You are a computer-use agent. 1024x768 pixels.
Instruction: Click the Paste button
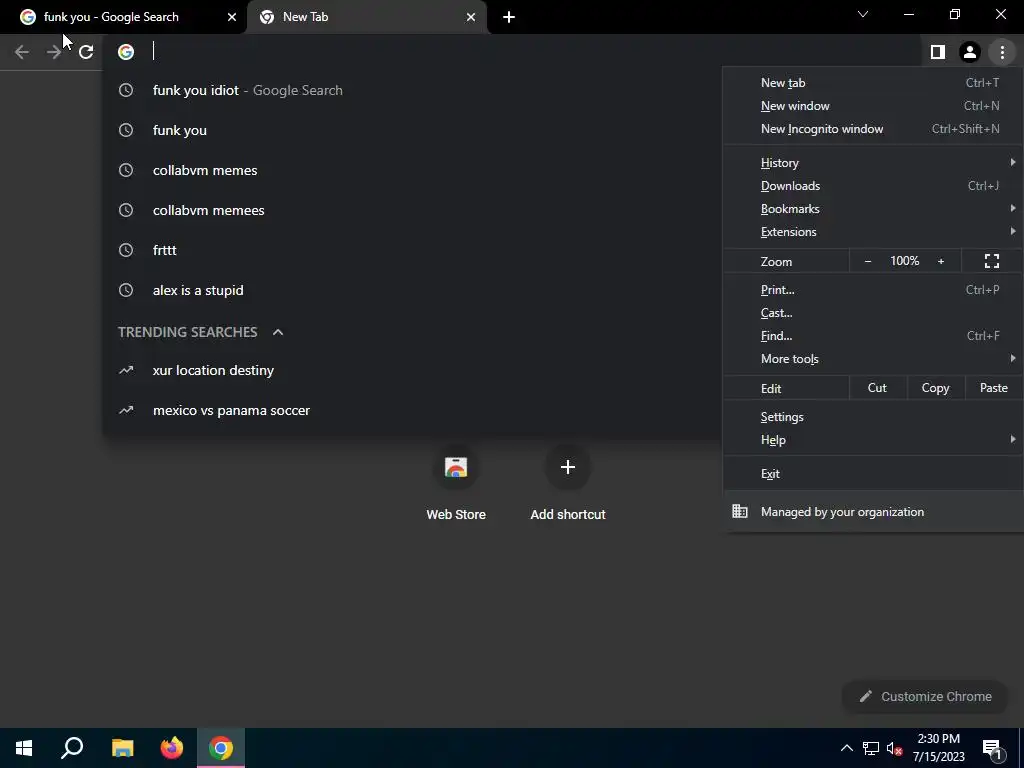[993, 388]
